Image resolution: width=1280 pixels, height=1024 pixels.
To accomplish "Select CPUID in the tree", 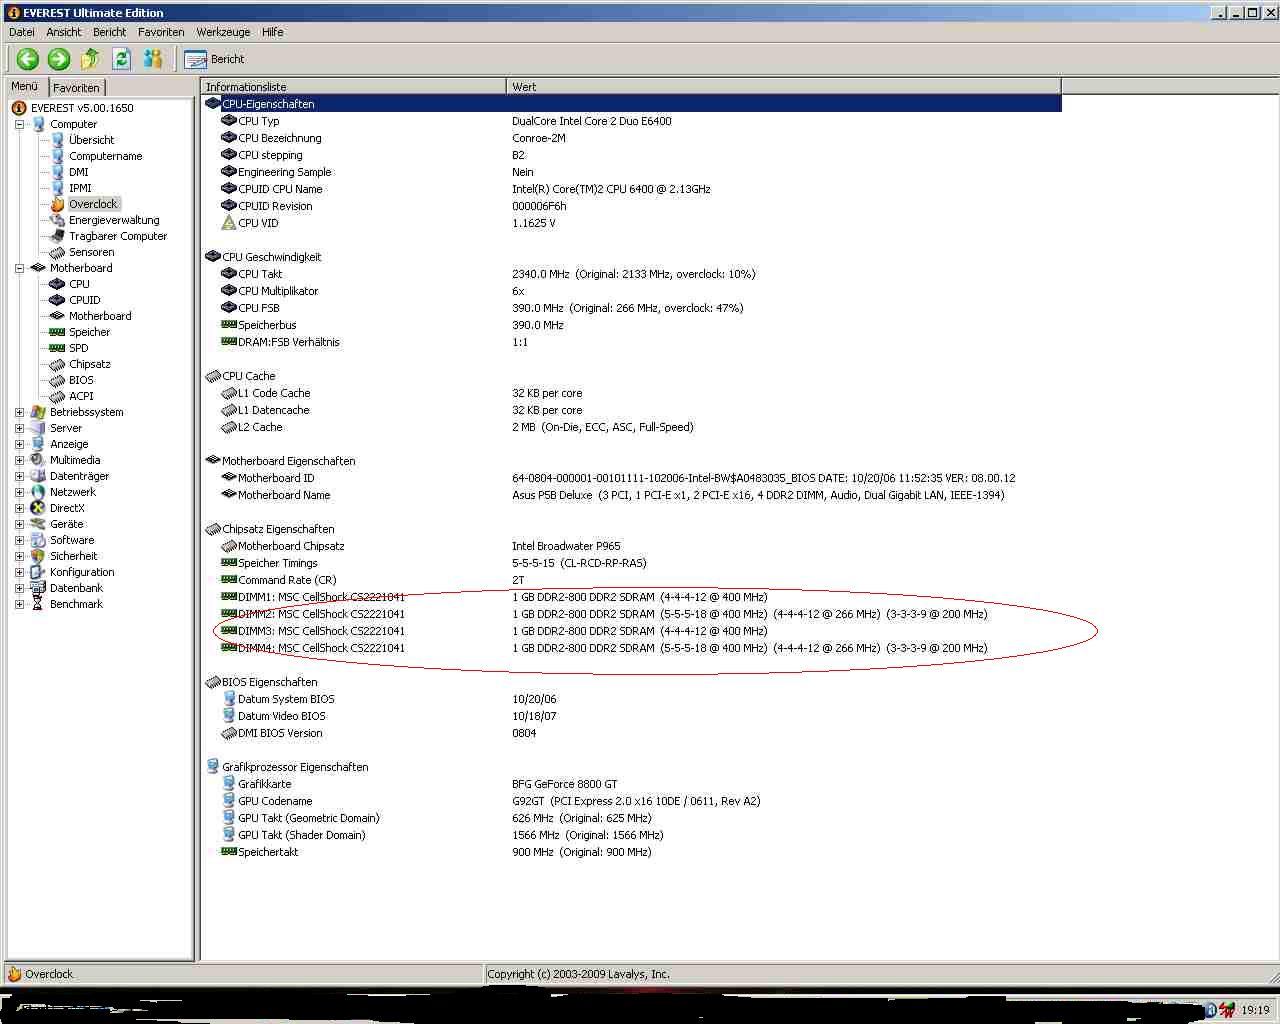I will [84, 300].
